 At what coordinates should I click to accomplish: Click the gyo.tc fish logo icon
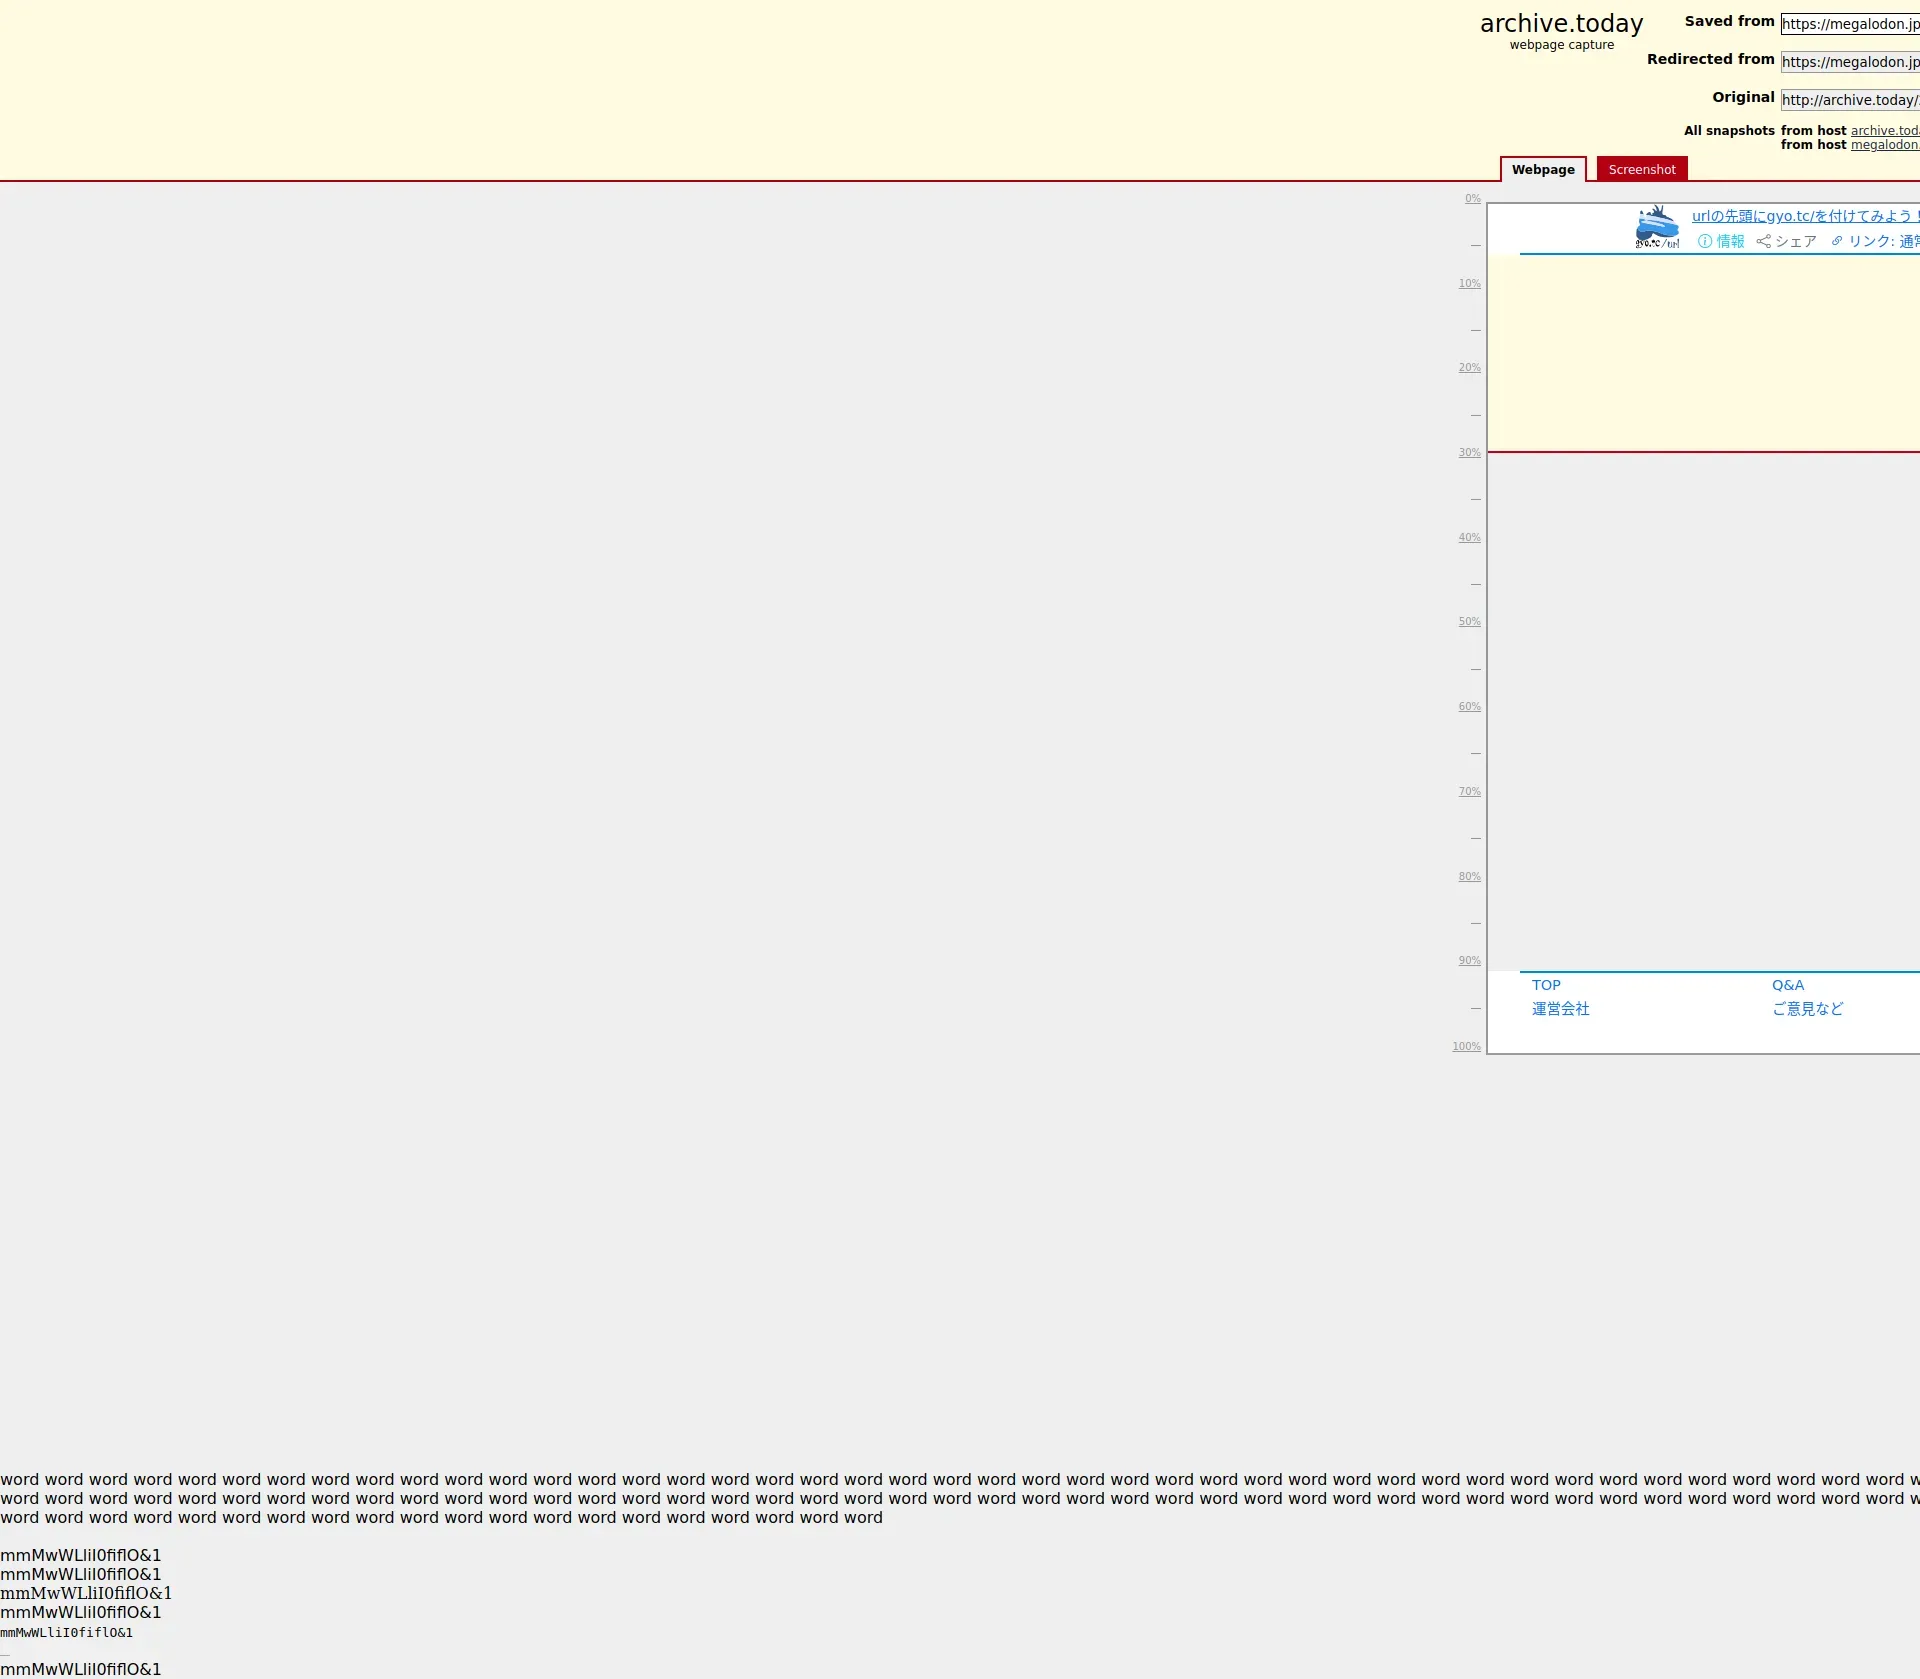click(1656, 227)
